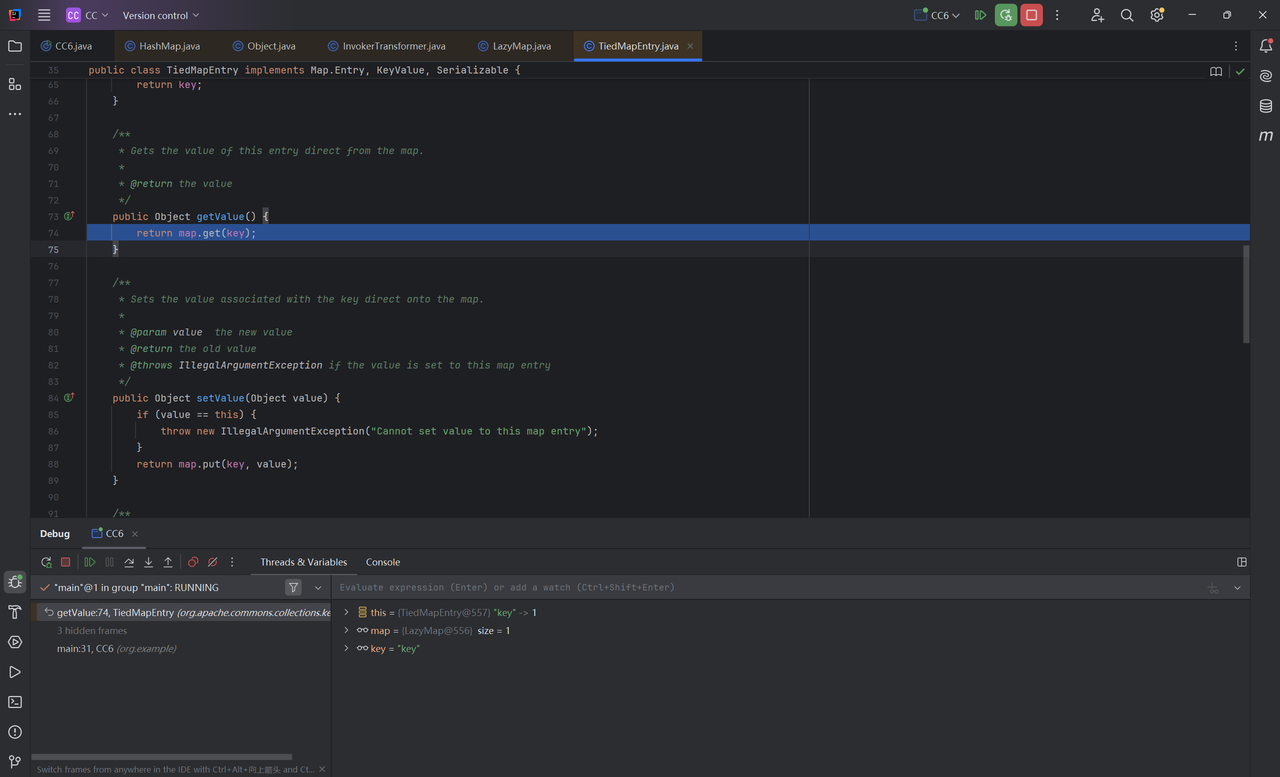Open thread selector dropdown chevron
Screen dimensions: 1280x777
(318, 587)
